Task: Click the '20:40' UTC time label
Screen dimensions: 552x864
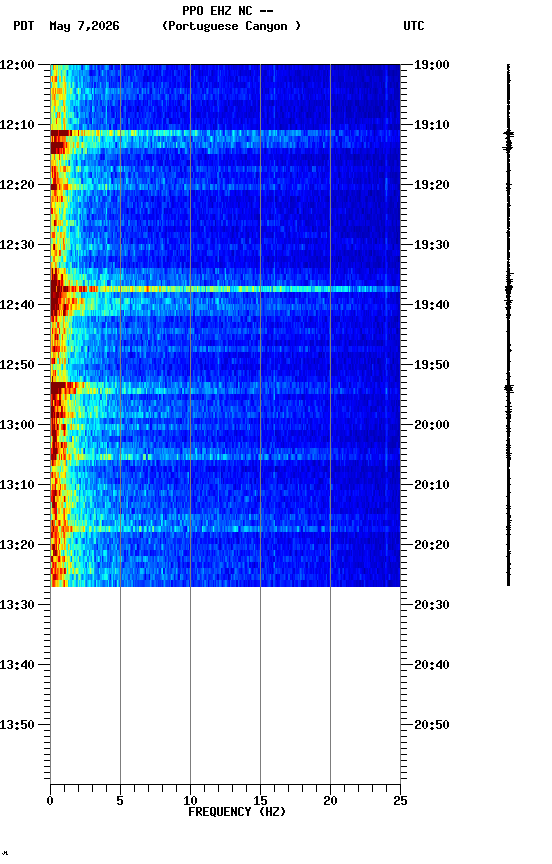Action: tap(432, 665)
